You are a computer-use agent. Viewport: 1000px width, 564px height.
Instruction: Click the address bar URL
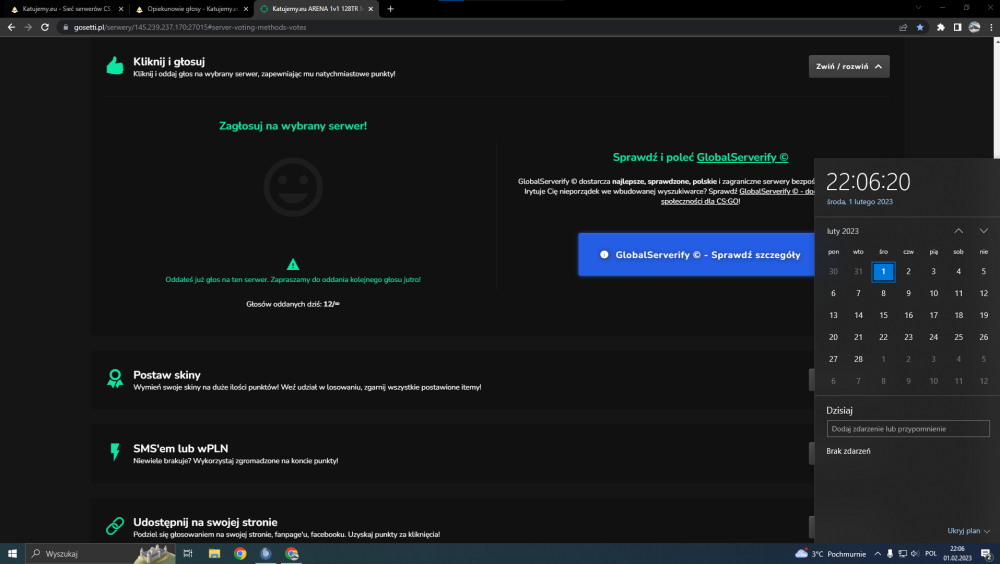pos(190,27)
